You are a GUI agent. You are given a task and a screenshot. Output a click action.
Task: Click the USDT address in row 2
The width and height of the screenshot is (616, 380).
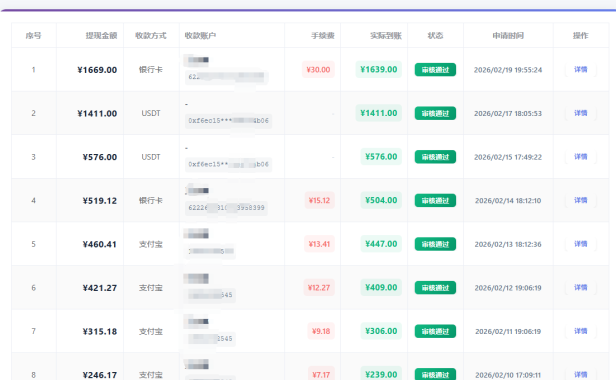(229, 121)
